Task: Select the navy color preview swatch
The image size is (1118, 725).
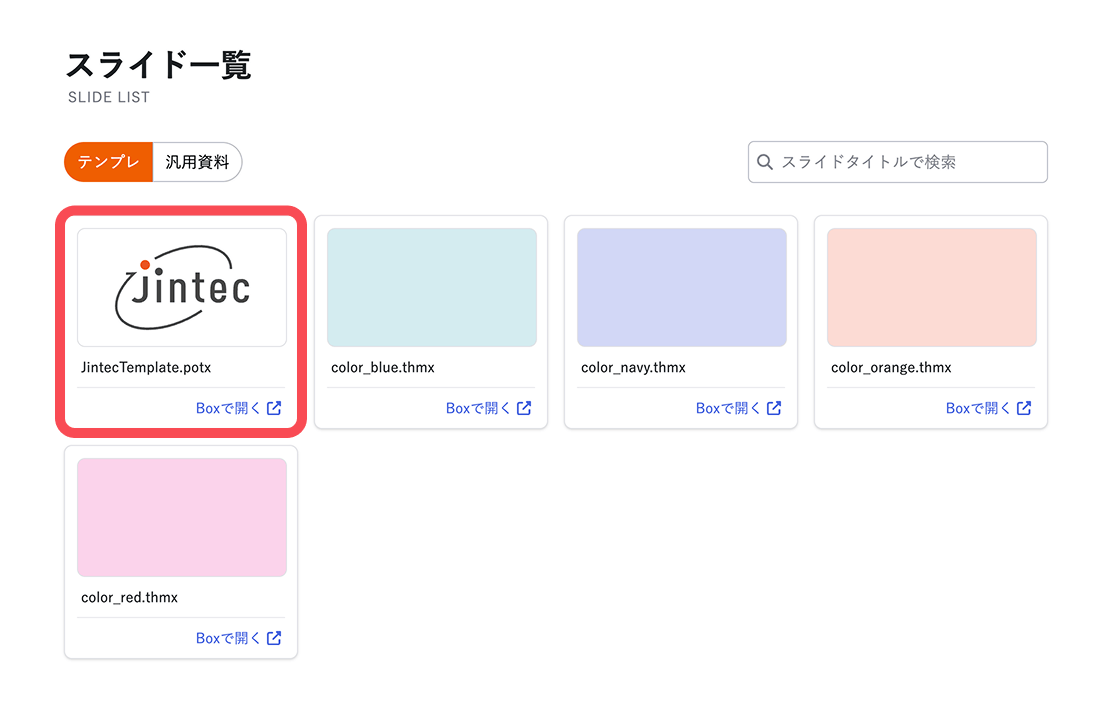Action: click(682, 287)
